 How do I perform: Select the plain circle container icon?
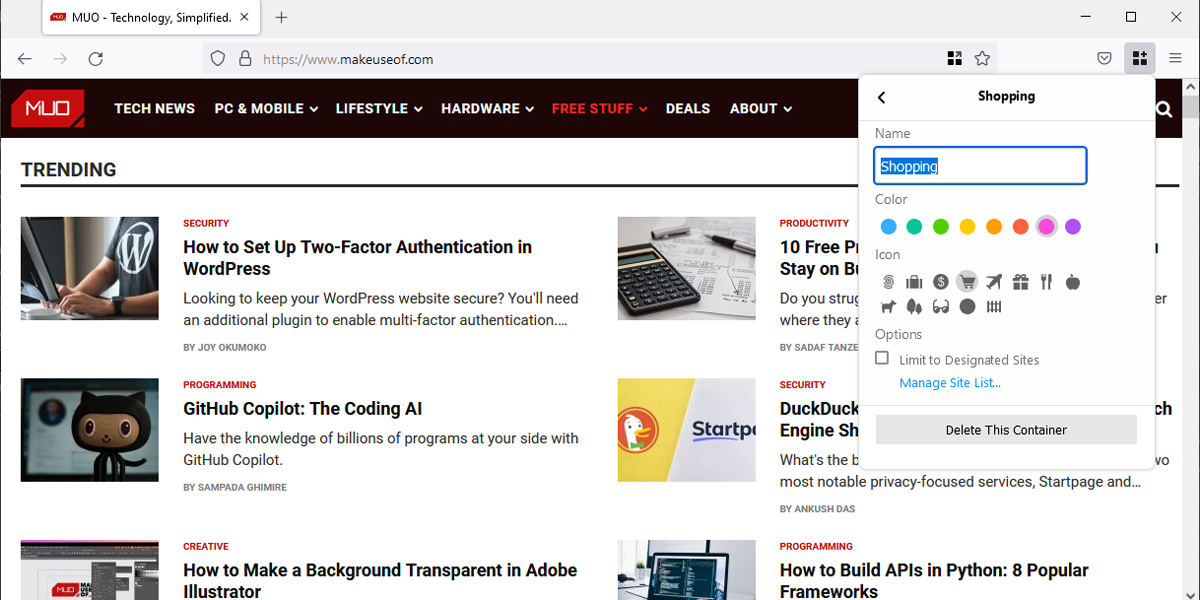point(967,307)
